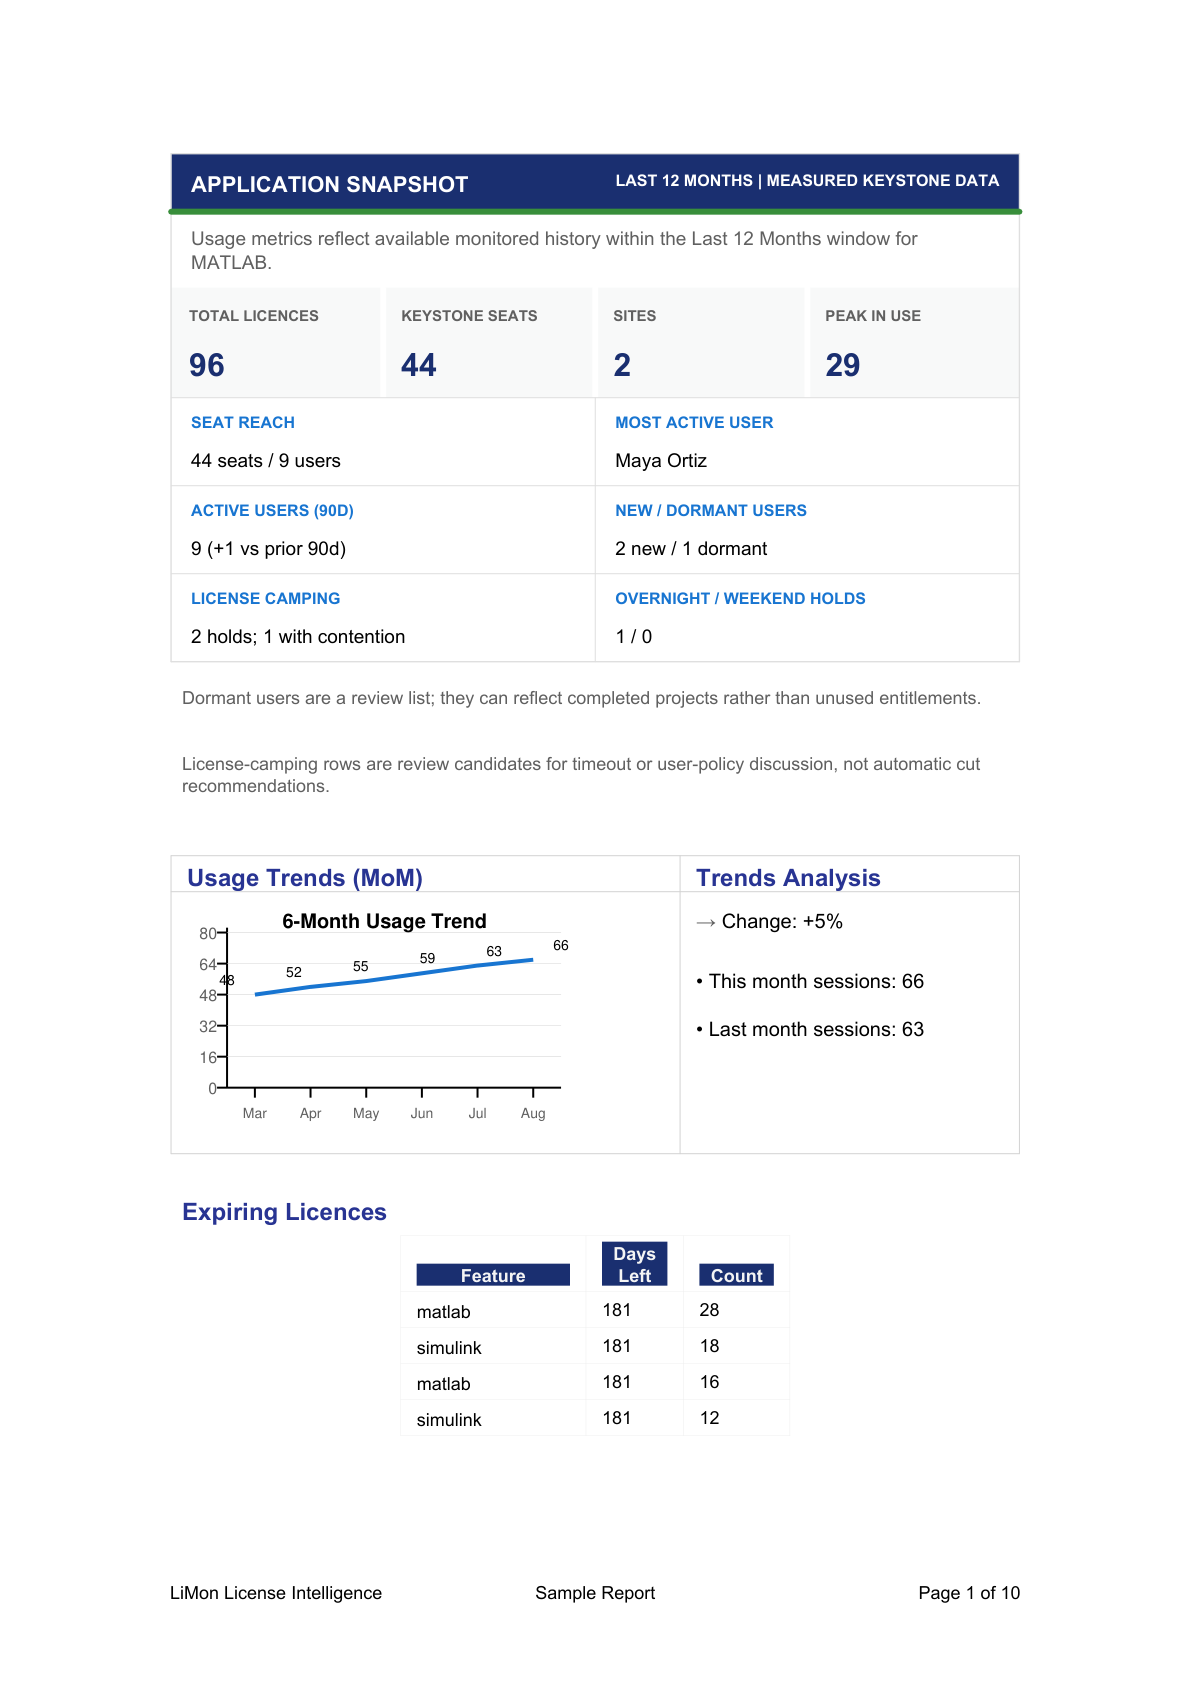Click the Mar axis label
Viewport: 1191px width, 1684px height.
255,1113
